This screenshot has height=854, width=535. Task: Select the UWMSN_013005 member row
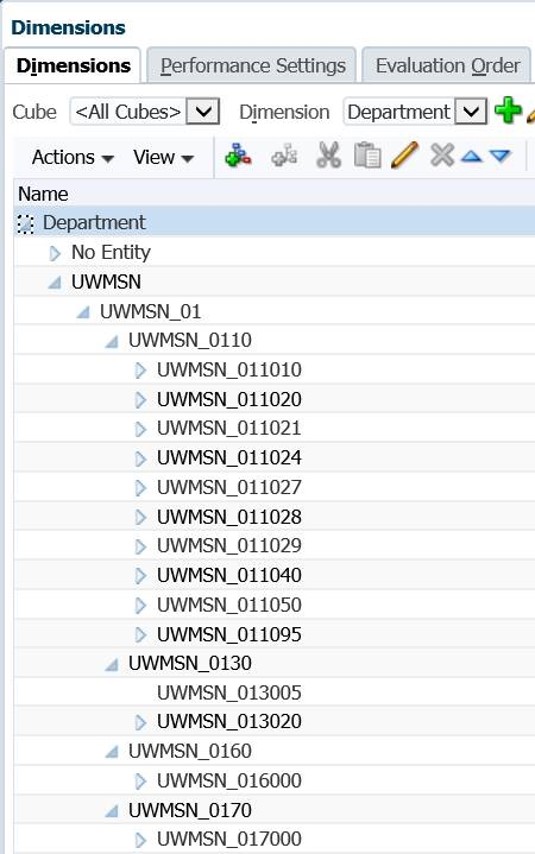coord(274,692)
